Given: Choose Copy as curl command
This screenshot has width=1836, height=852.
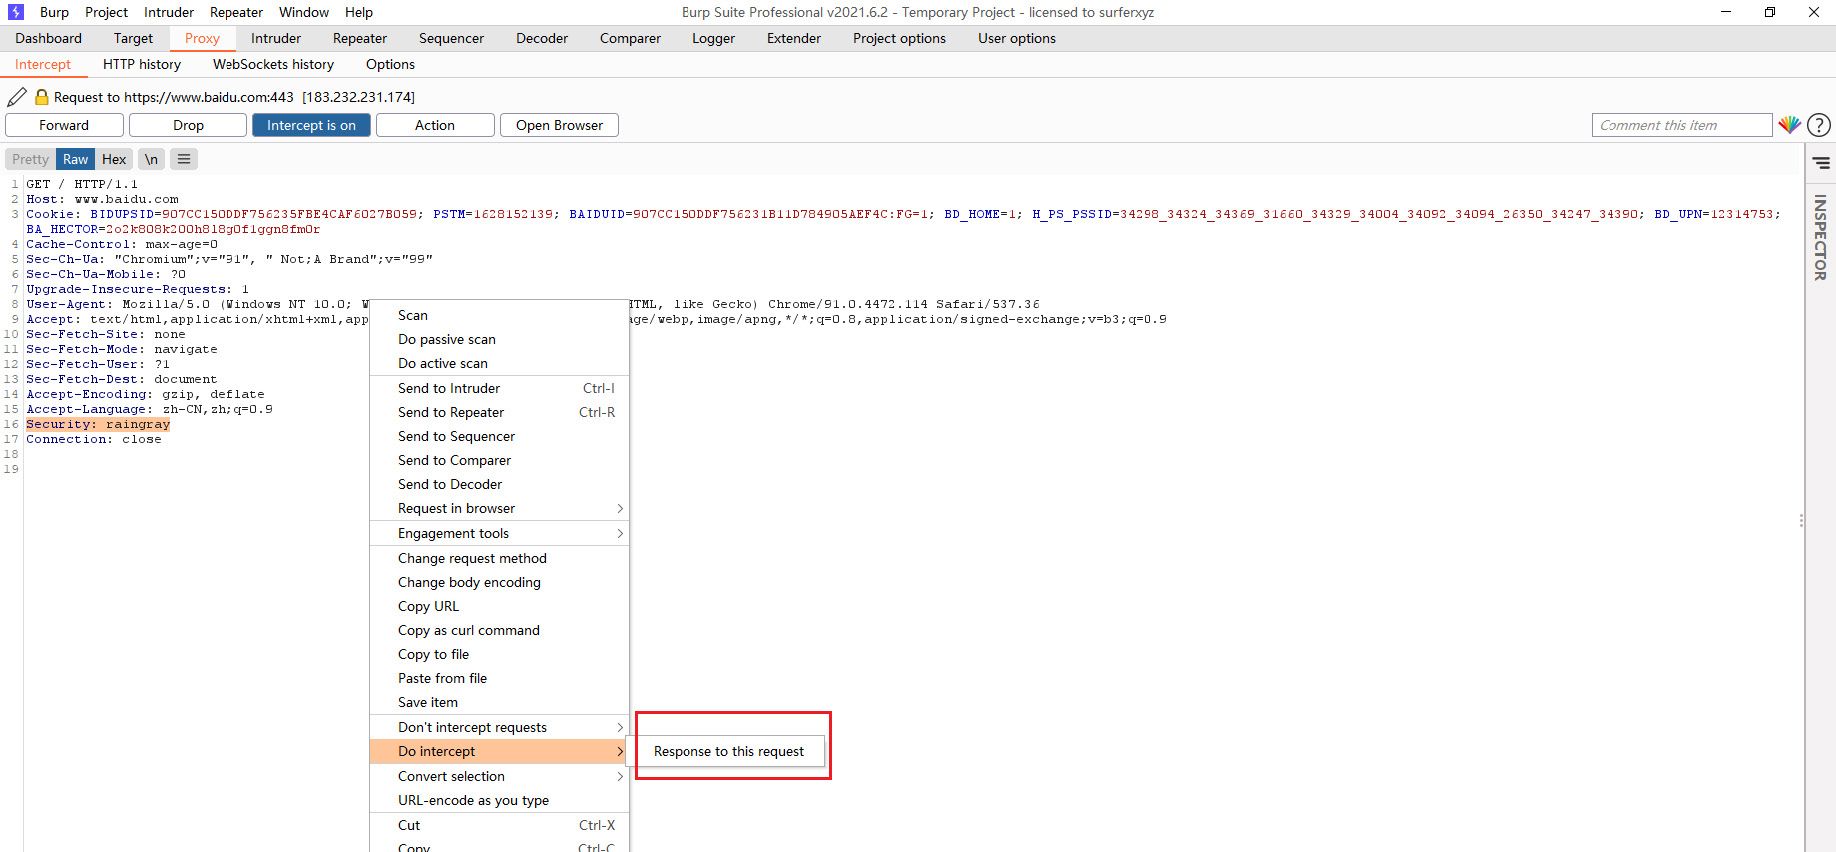Looking at the screenshot, I should click(499, 630).
